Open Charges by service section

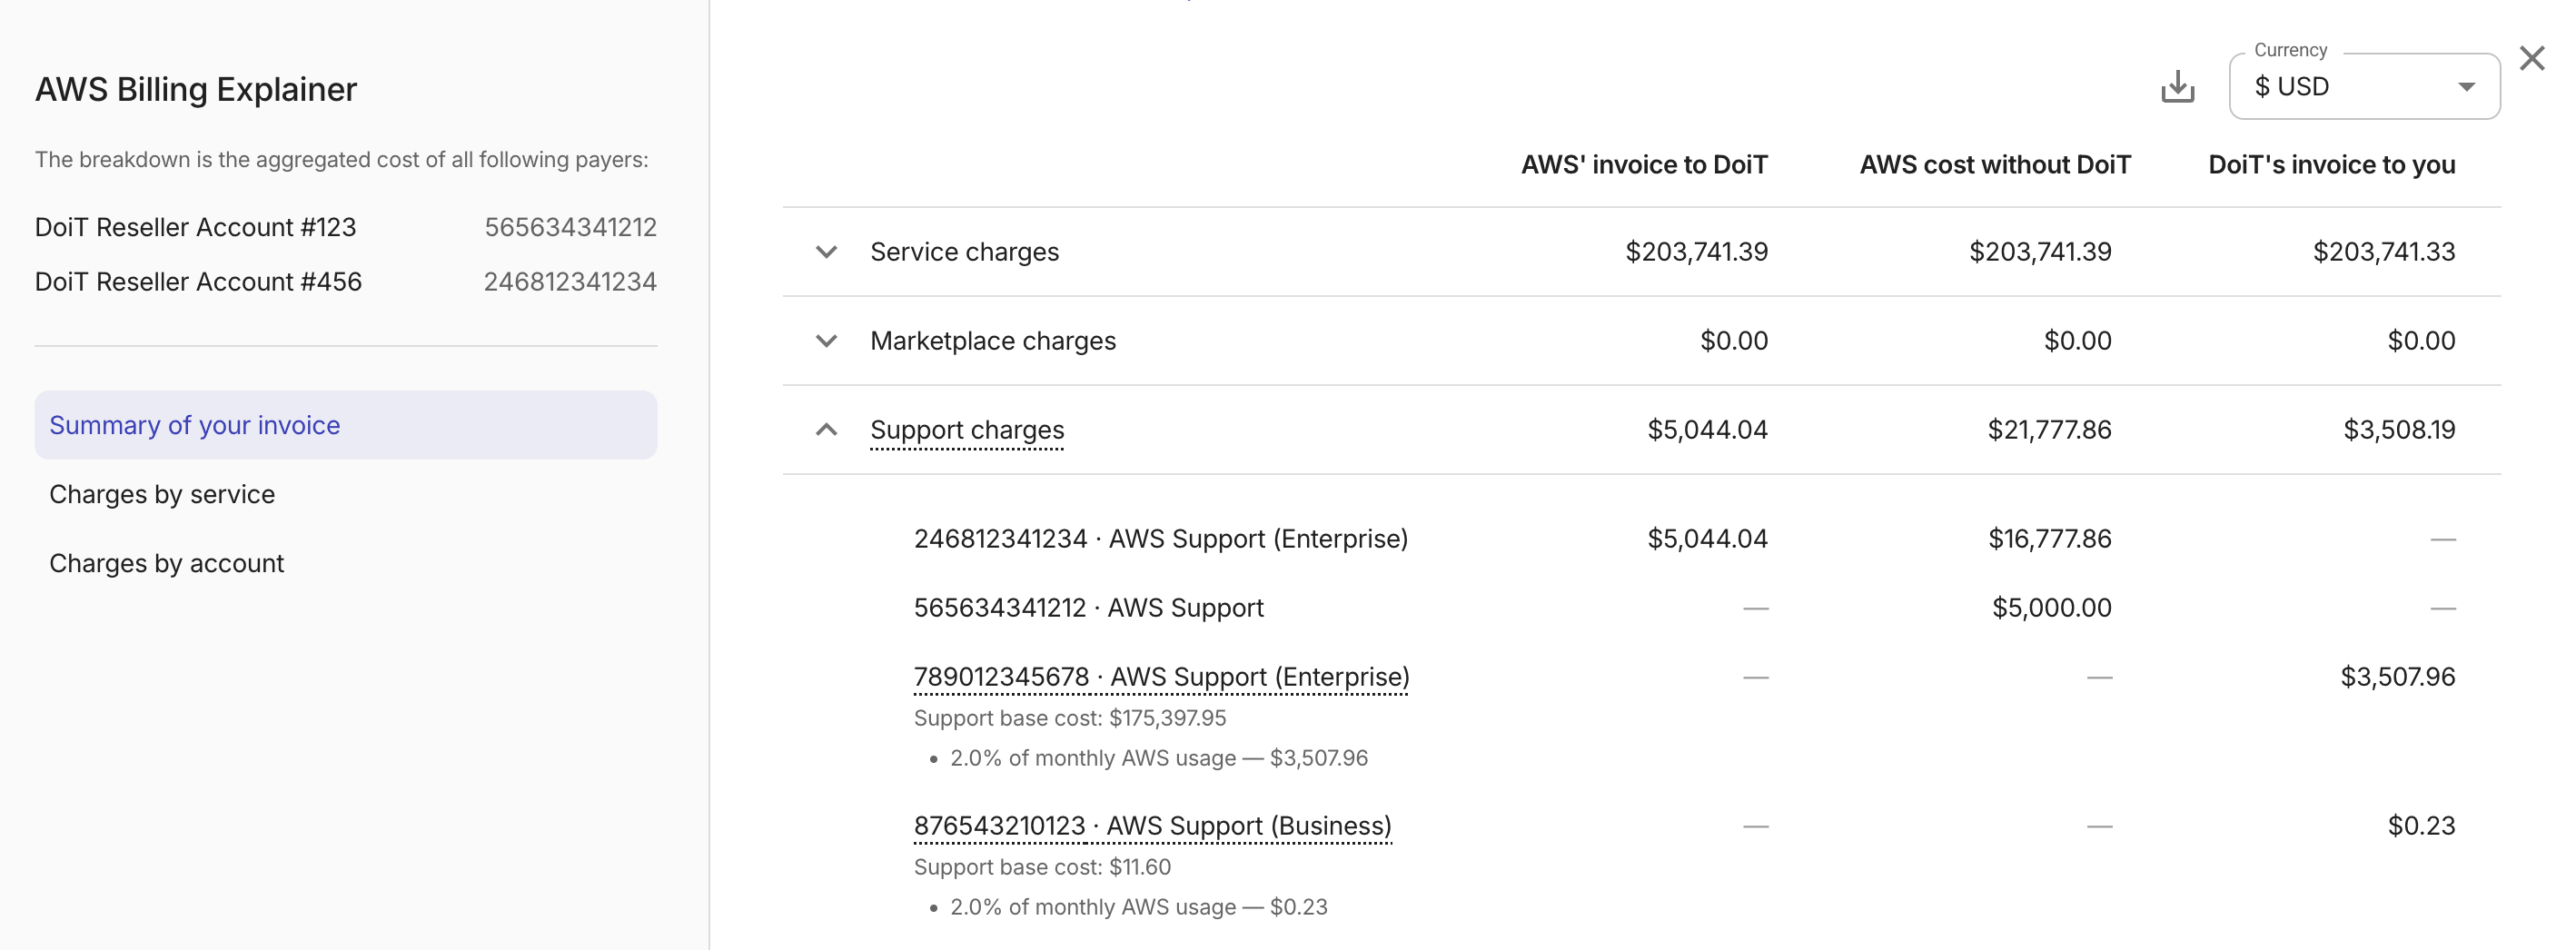pyautogui.click(x=162, y=494)
